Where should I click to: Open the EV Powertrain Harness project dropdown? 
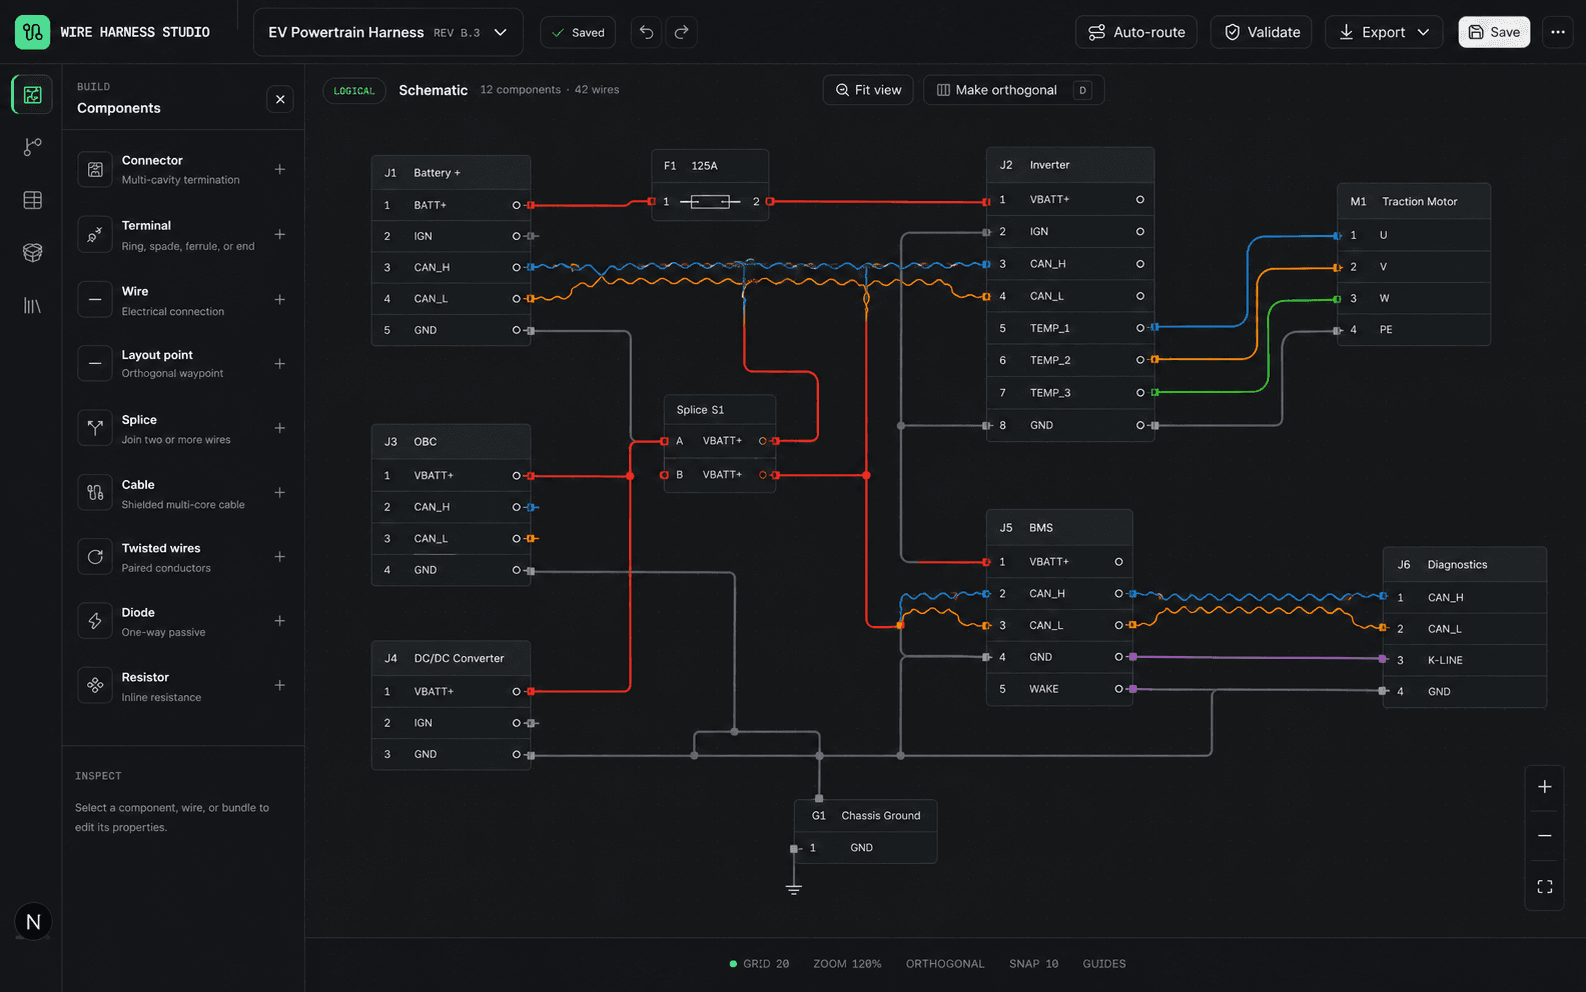tap(388, 32)
